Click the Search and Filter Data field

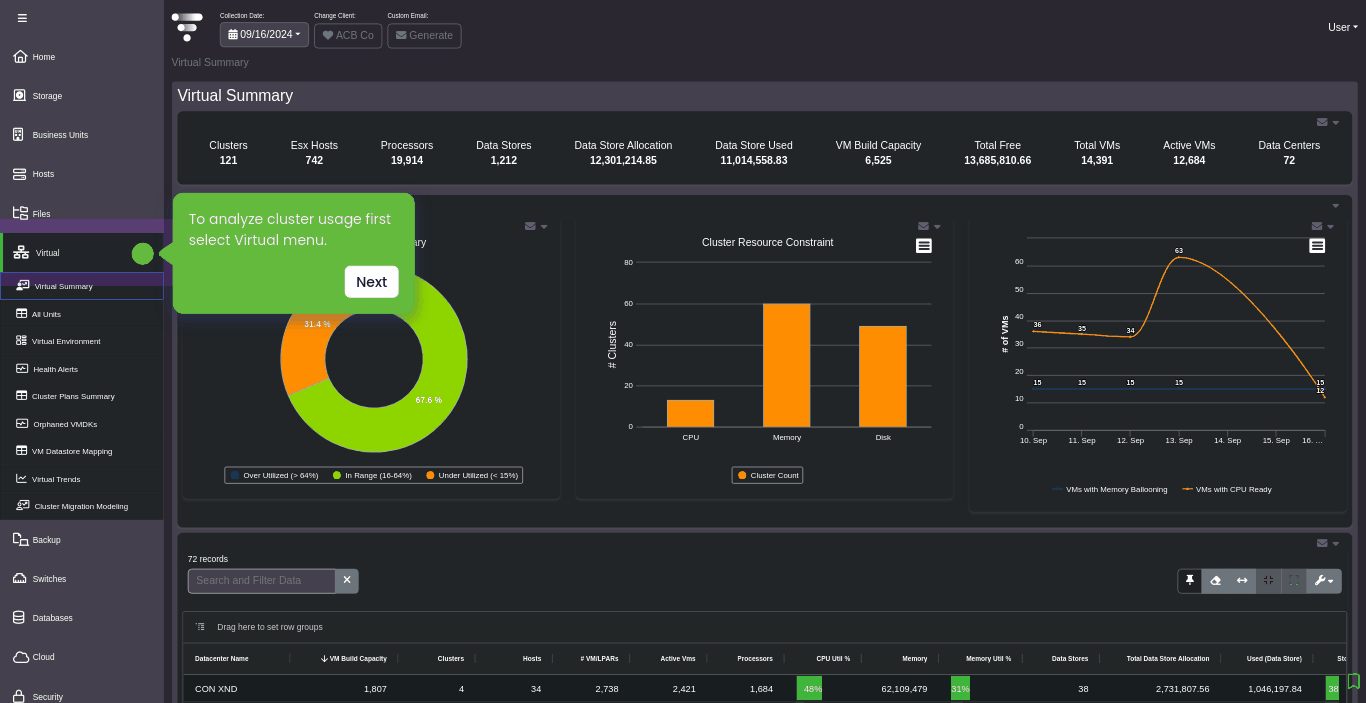(x=261, y=580)
